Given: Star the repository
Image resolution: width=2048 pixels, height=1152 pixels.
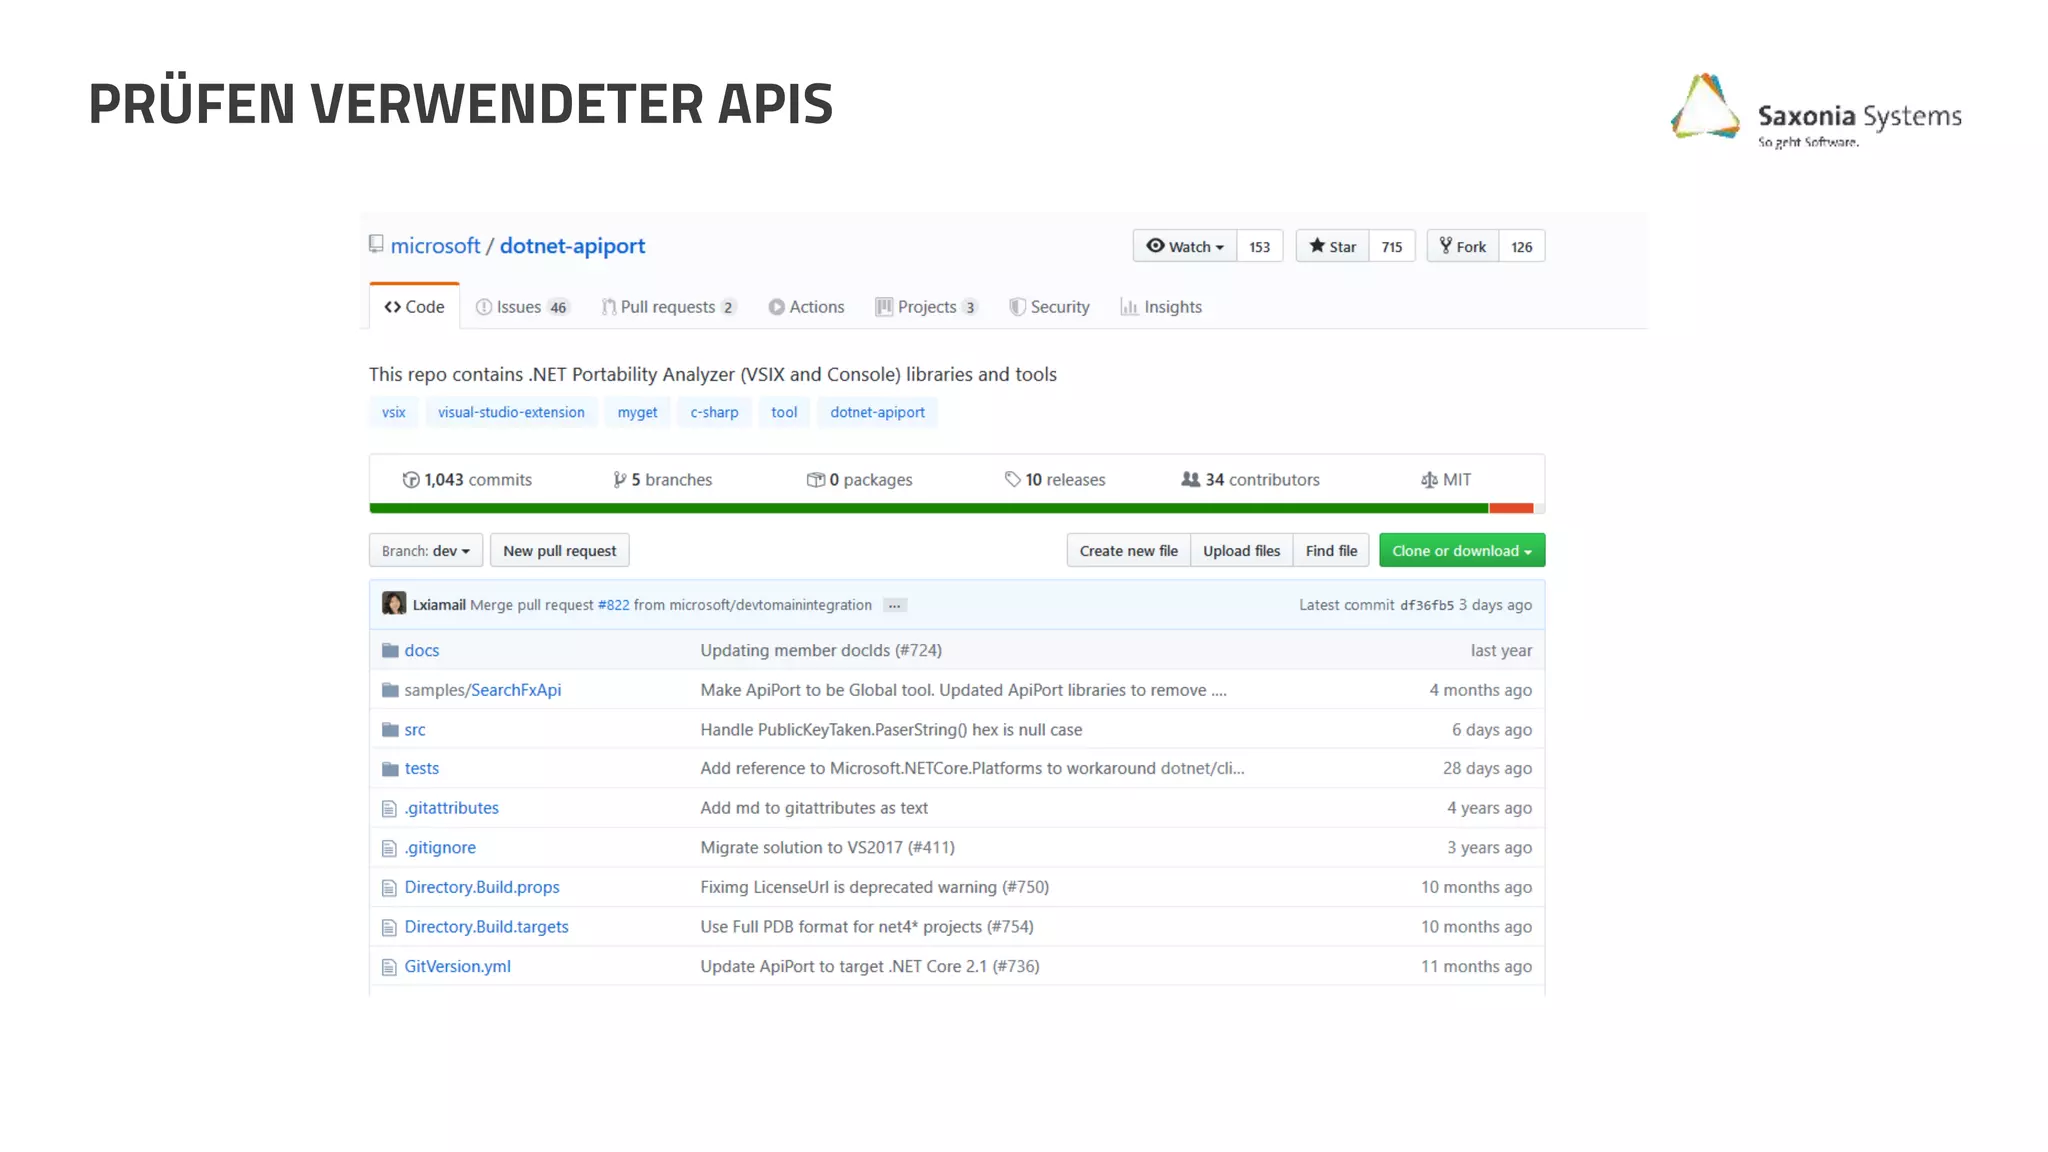Looking at the screenshot, I should (x=1332, y=246).
